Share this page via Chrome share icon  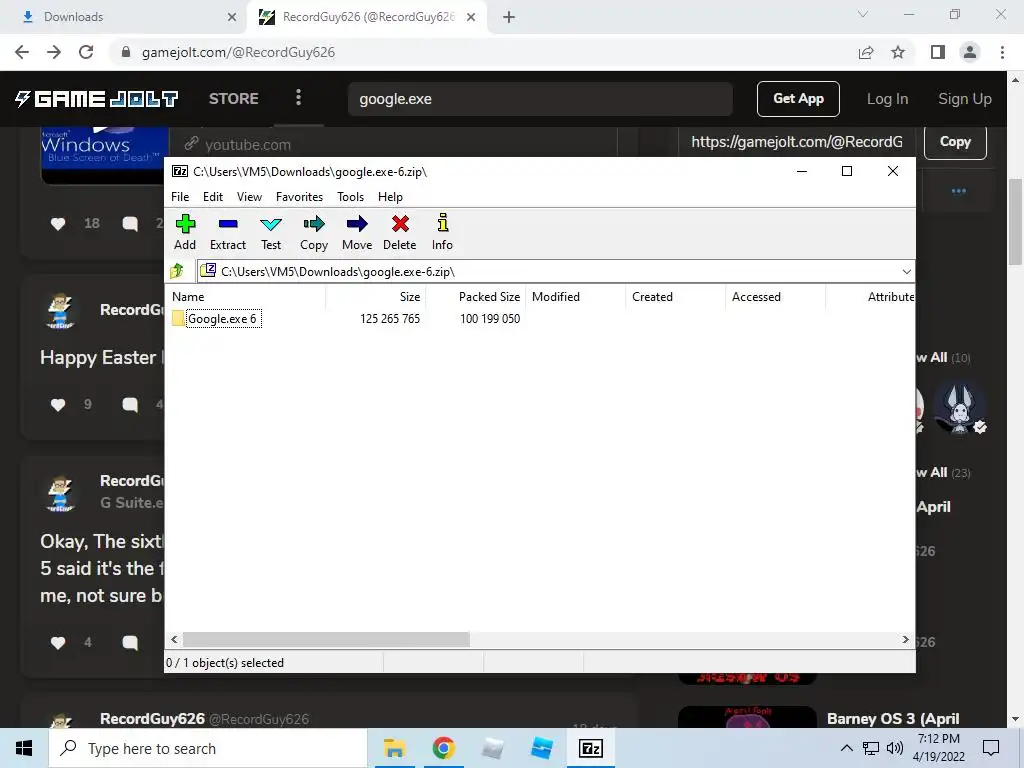866,52
